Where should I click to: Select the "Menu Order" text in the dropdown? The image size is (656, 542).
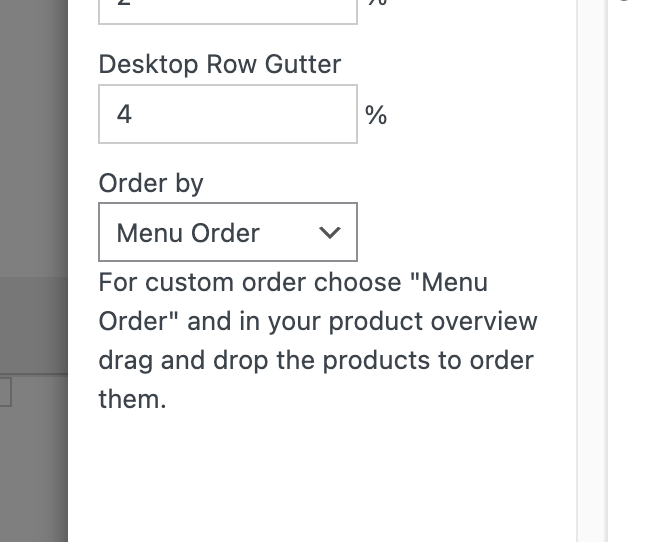pos(188,233)
